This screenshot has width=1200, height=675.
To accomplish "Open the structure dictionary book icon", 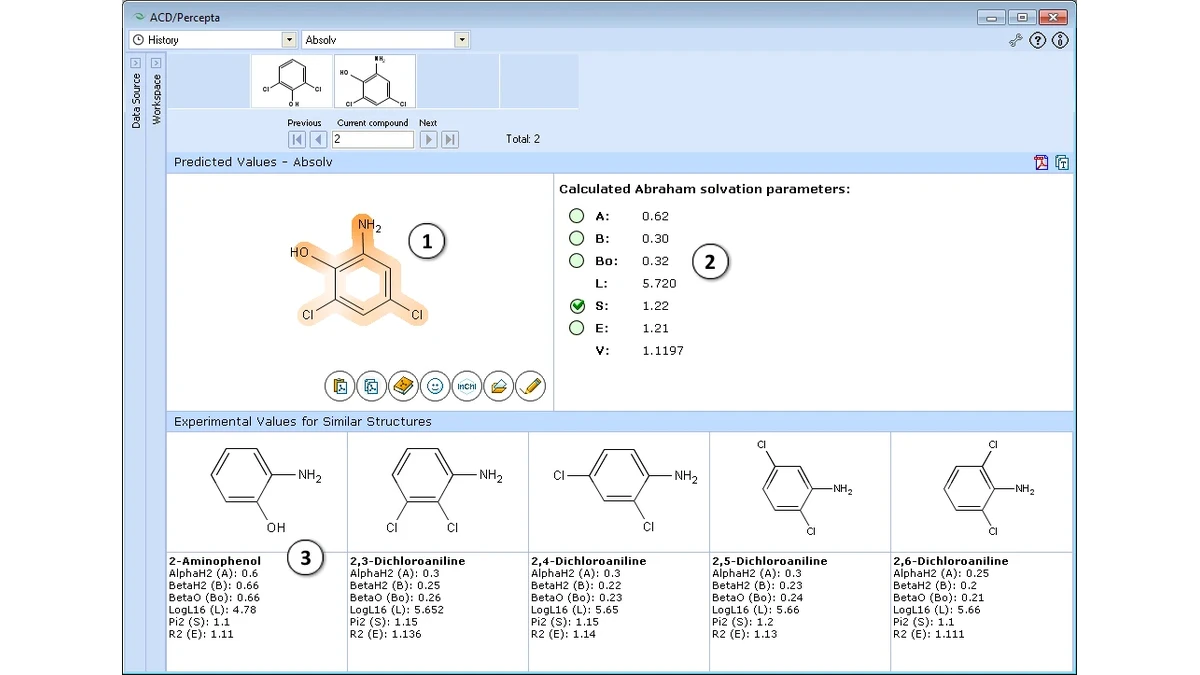I will tap(403, 386).
